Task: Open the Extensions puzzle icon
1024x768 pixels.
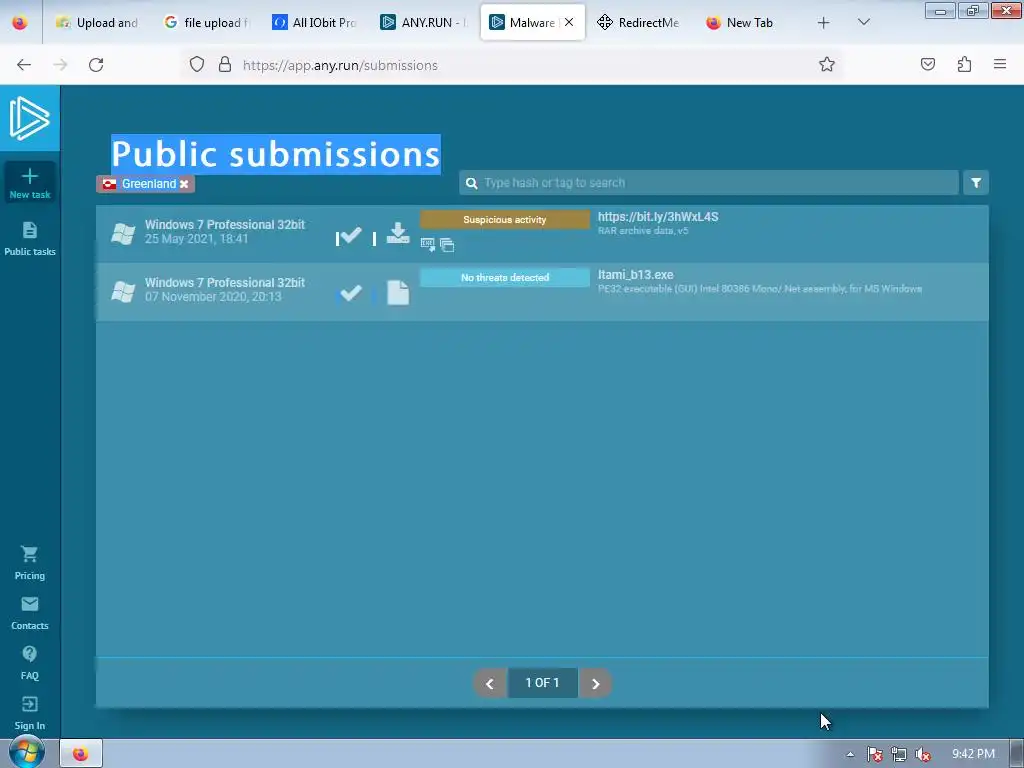Action: tap(964, 64)
